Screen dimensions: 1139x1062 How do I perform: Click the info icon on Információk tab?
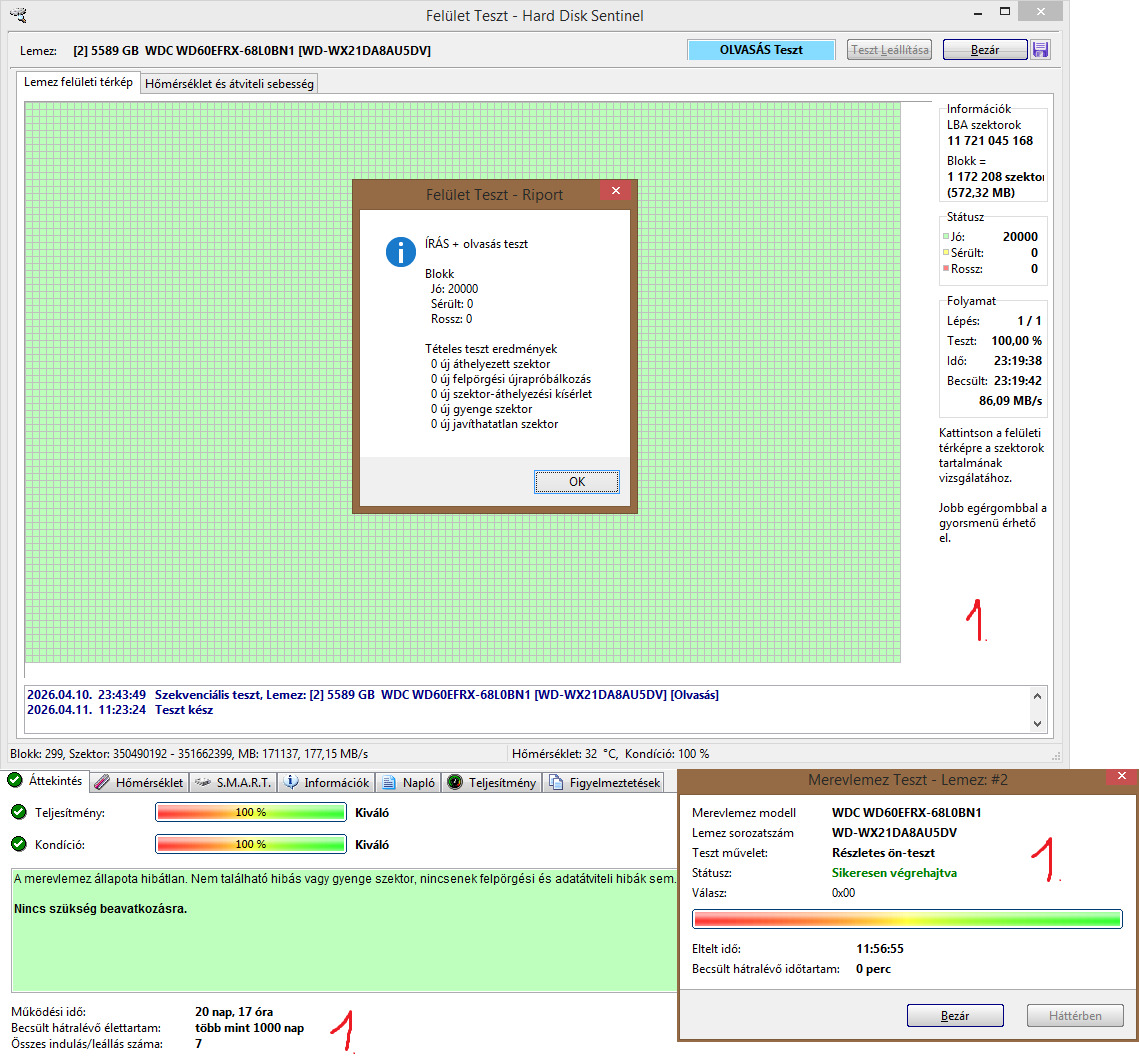(x=291, y=782)
